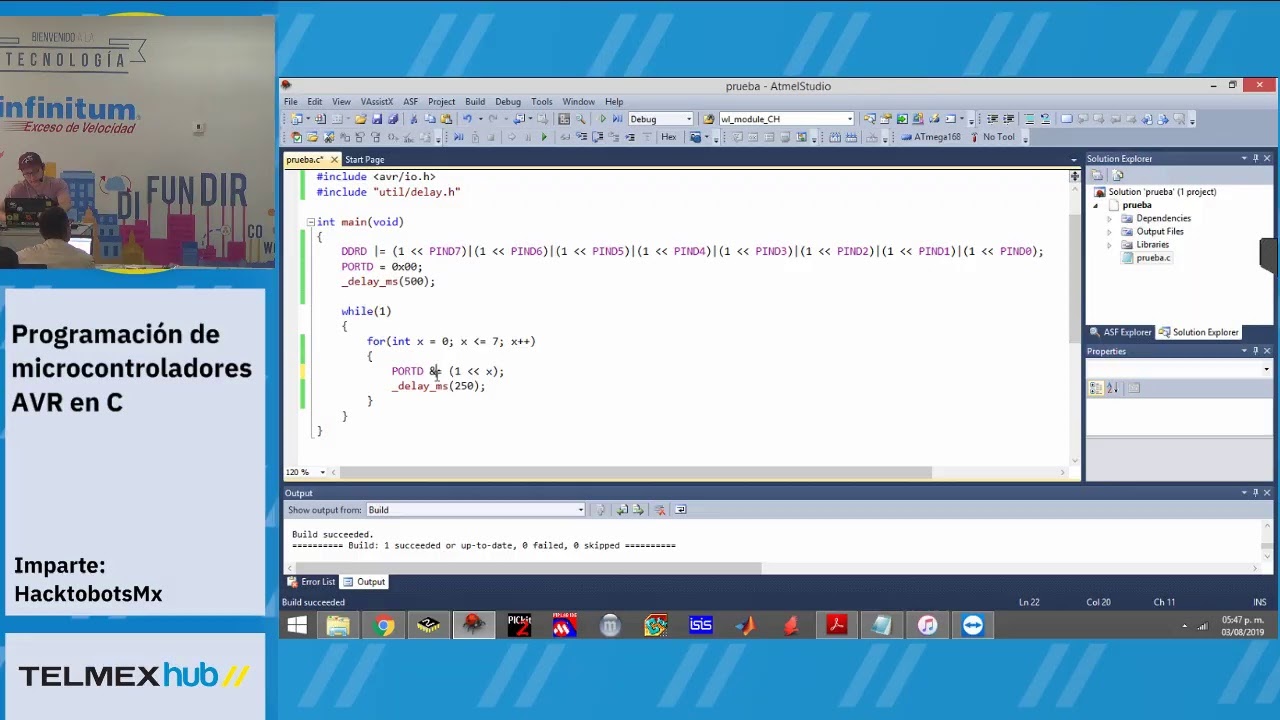Toggle auto-hide pin on Output panel
1280x720 pixels.
(x=1255, y=493)
